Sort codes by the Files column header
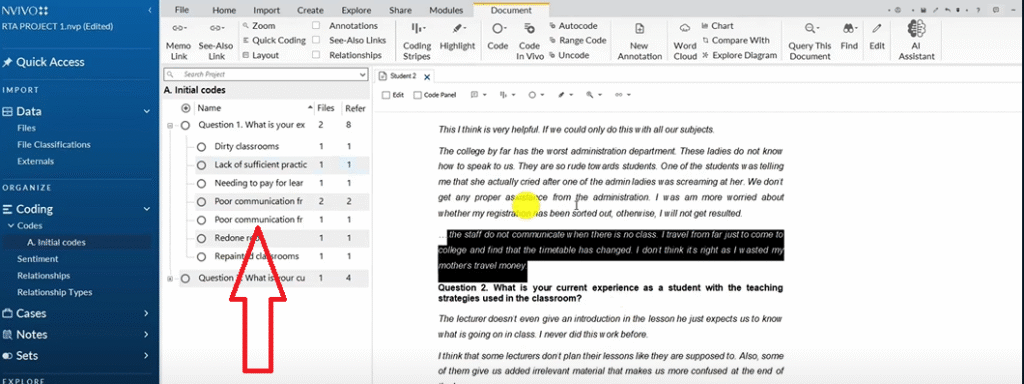This screenshot has height=384, width=1024. 325,108
